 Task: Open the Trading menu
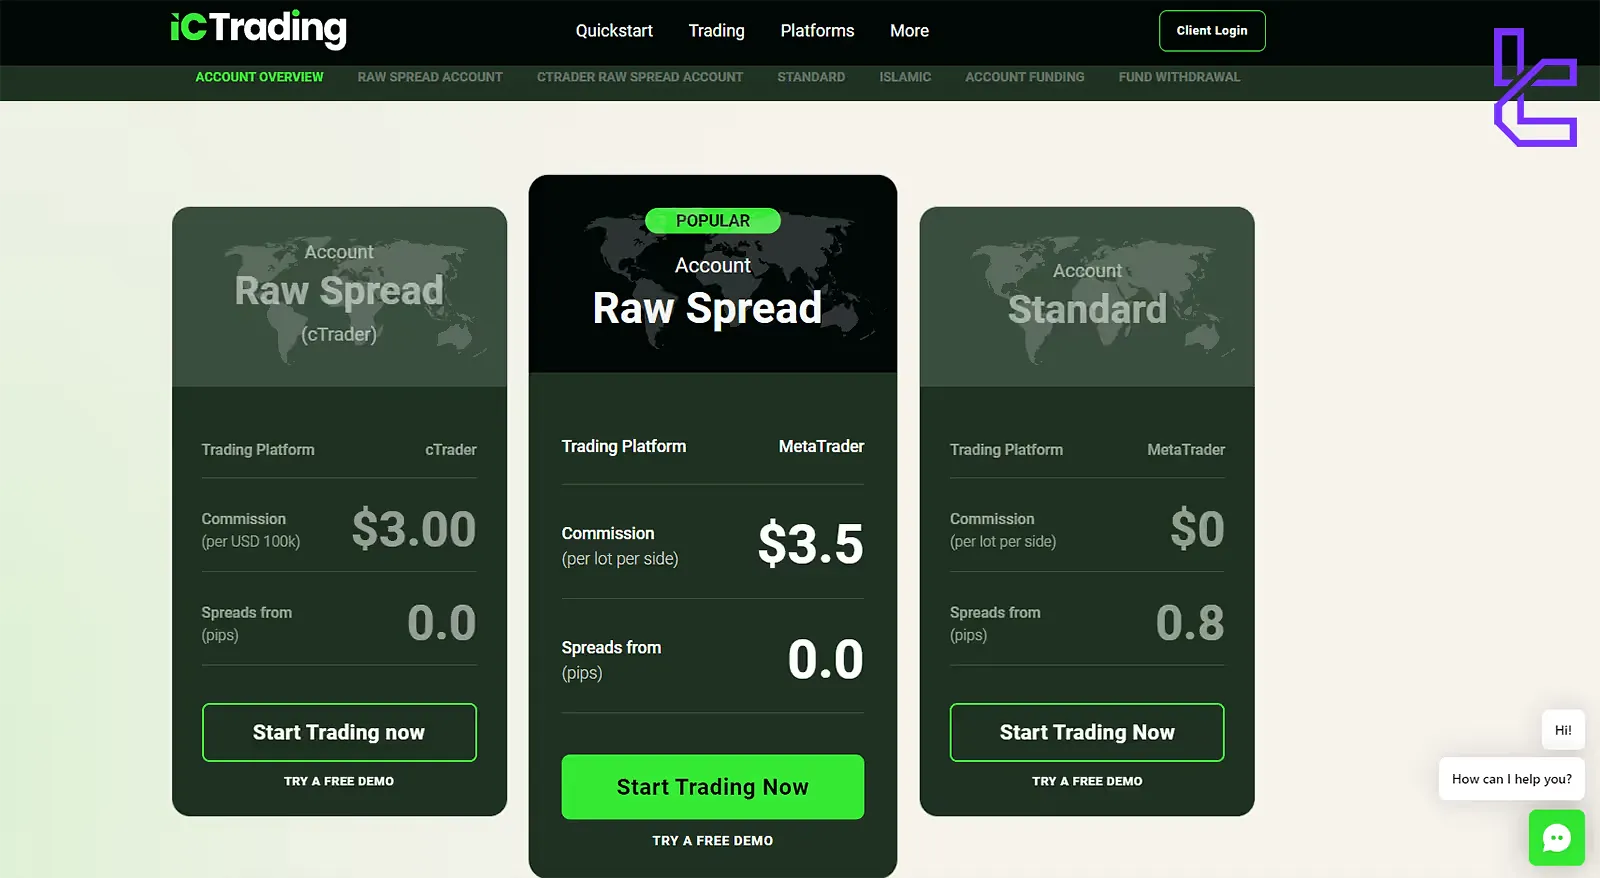[716, 31]
